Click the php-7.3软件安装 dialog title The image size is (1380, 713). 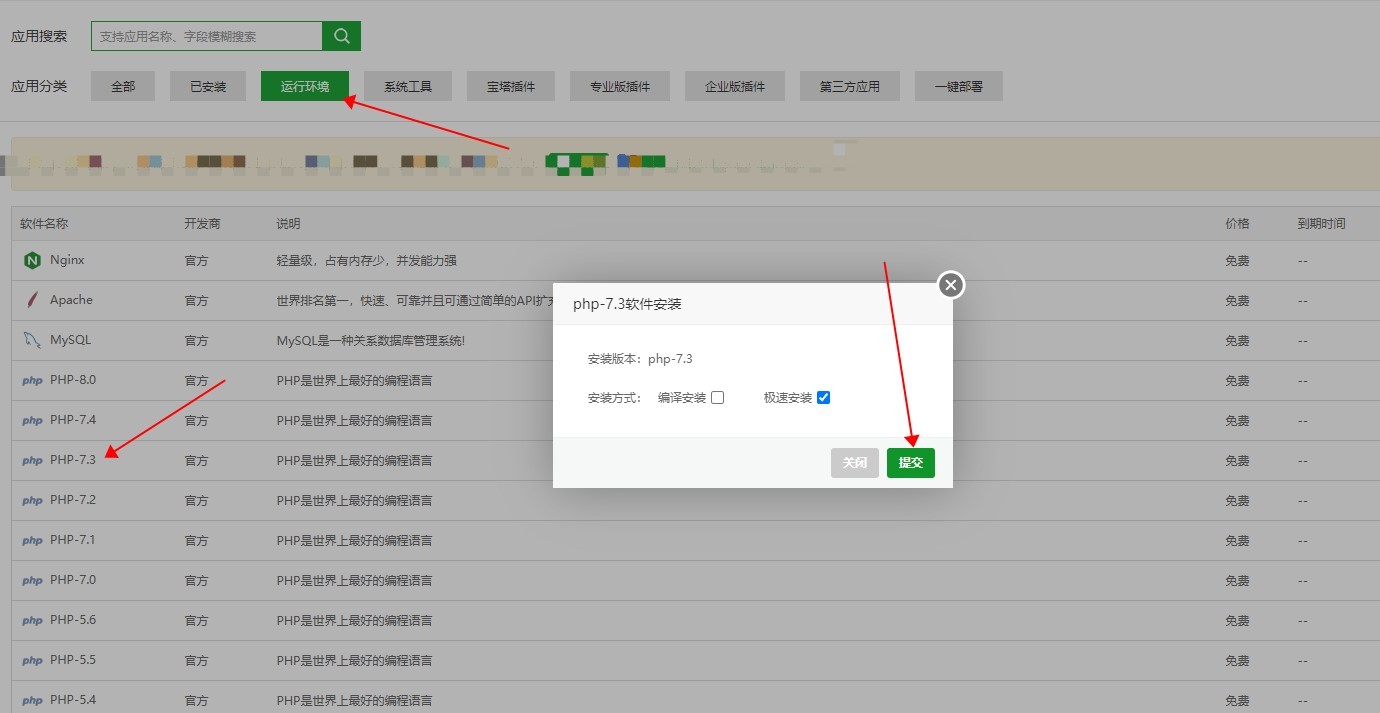click(x=627, y=304)
